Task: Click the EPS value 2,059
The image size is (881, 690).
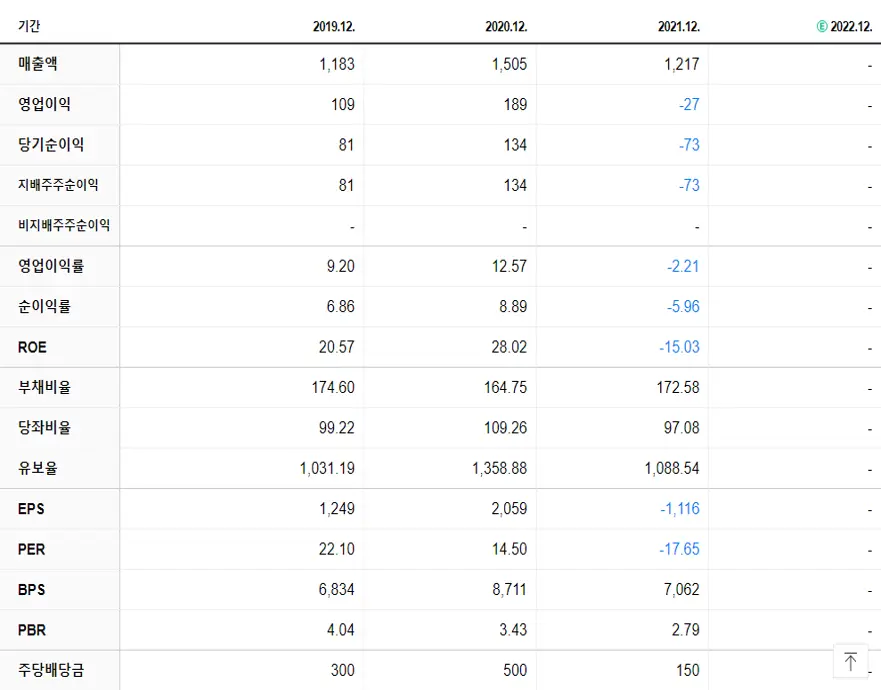Action: tap(510, 509)
